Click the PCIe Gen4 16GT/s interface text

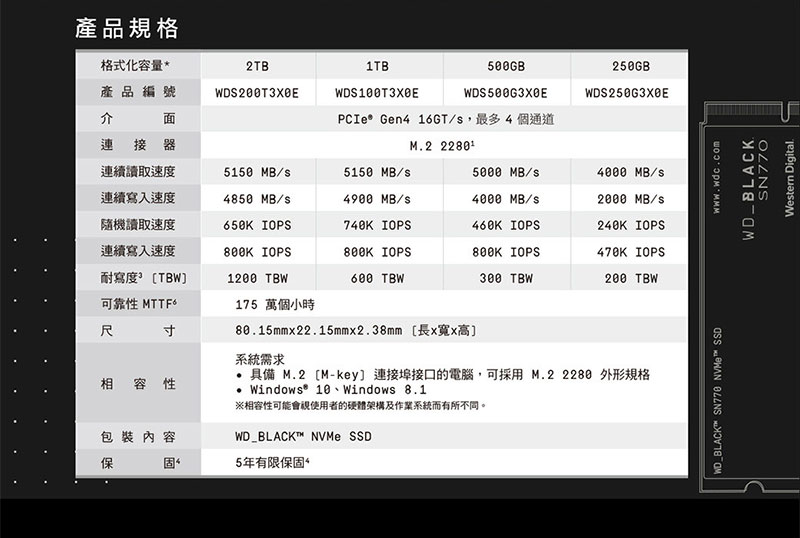[445, 119]
